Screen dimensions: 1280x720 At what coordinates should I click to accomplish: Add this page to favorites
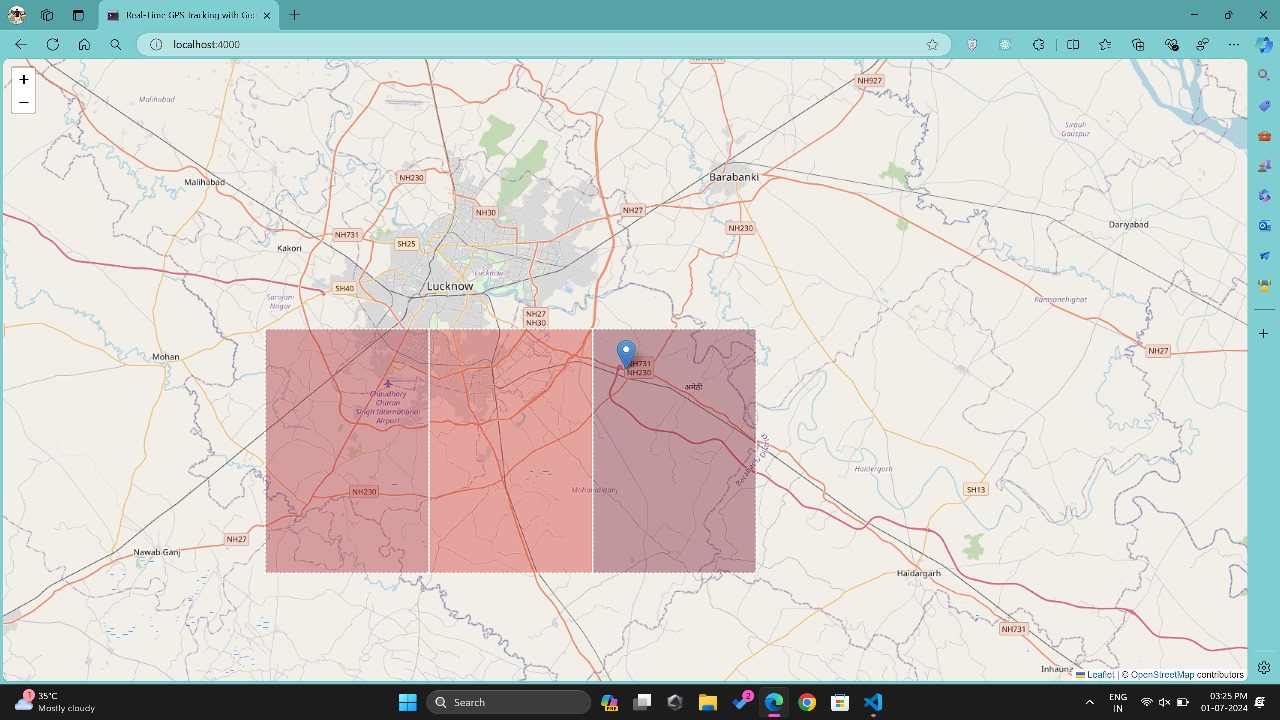click(x=932, y=44)
